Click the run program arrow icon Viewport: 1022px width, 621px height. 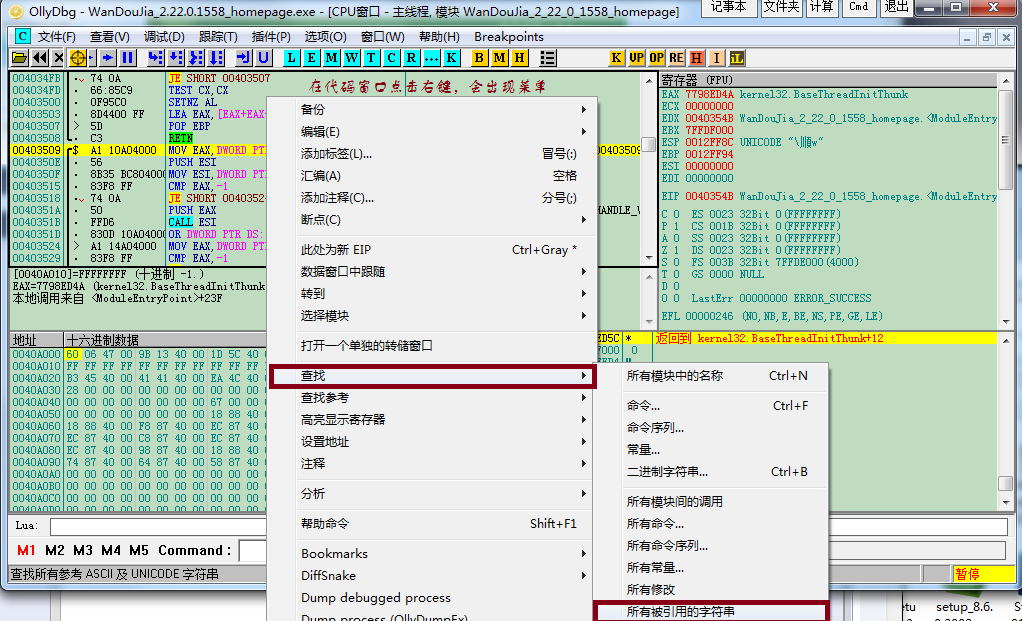(108, 58)
